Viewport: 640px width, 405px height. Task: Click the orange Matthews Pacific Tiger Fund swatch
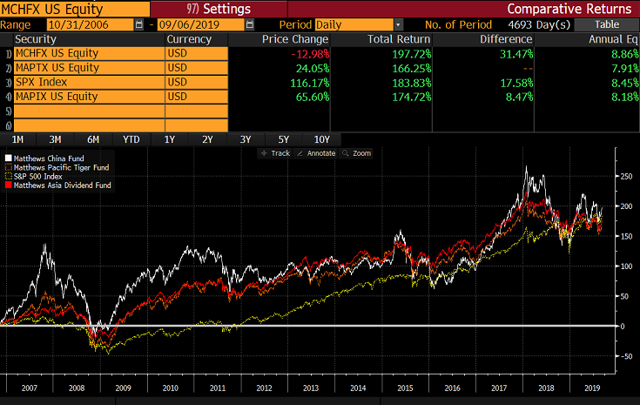8,167
